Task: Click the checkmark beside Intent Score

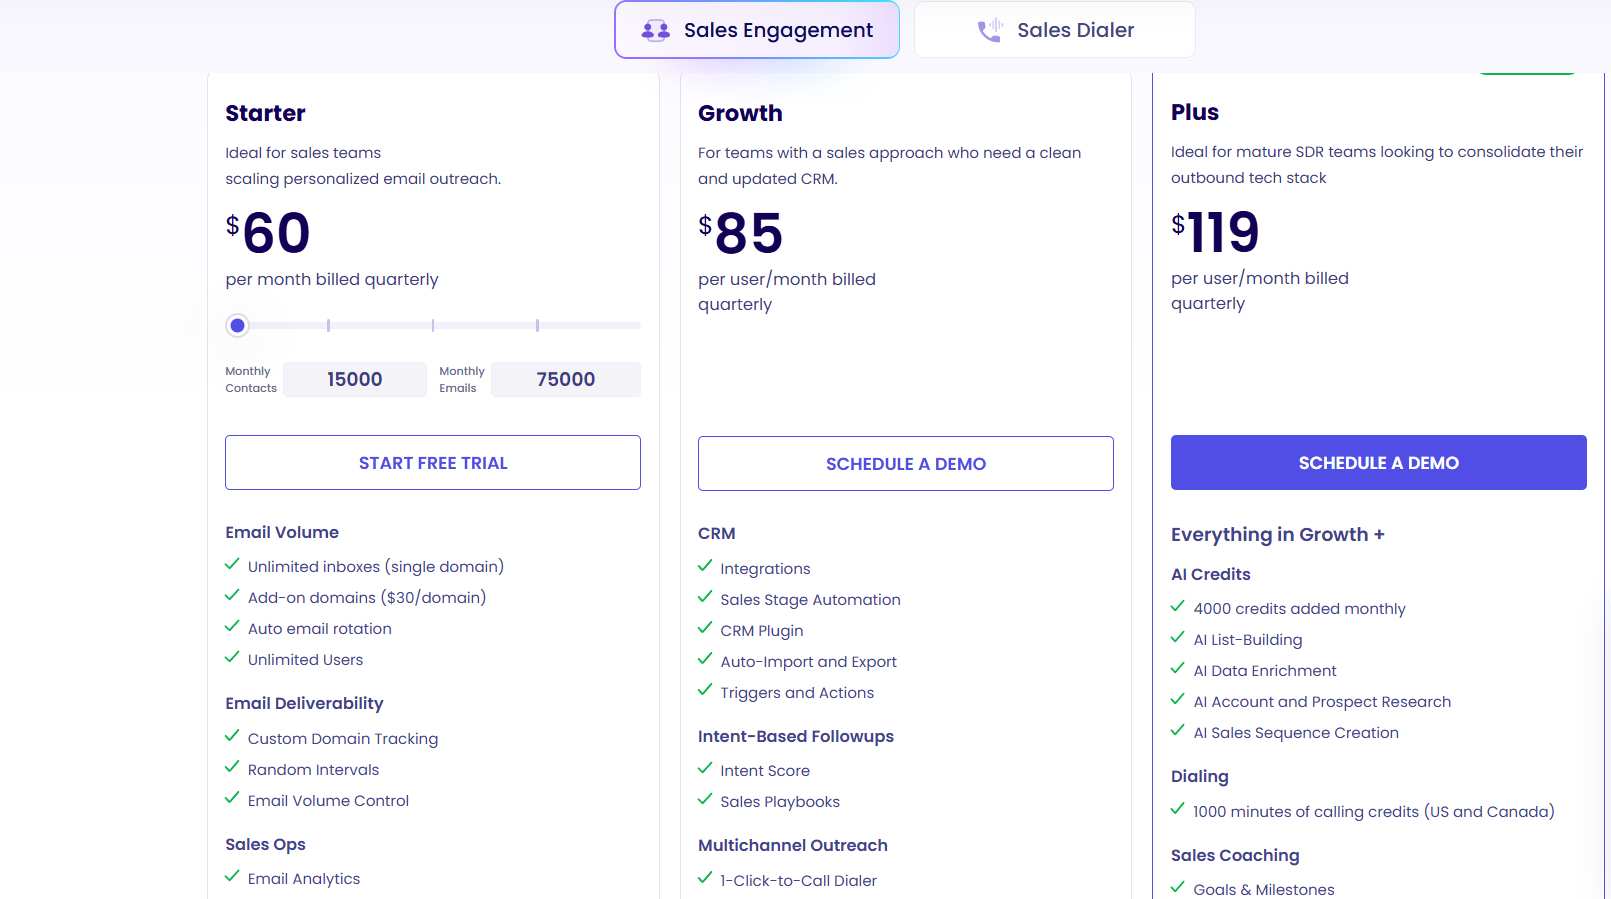Action: click(x=705, y=768)
